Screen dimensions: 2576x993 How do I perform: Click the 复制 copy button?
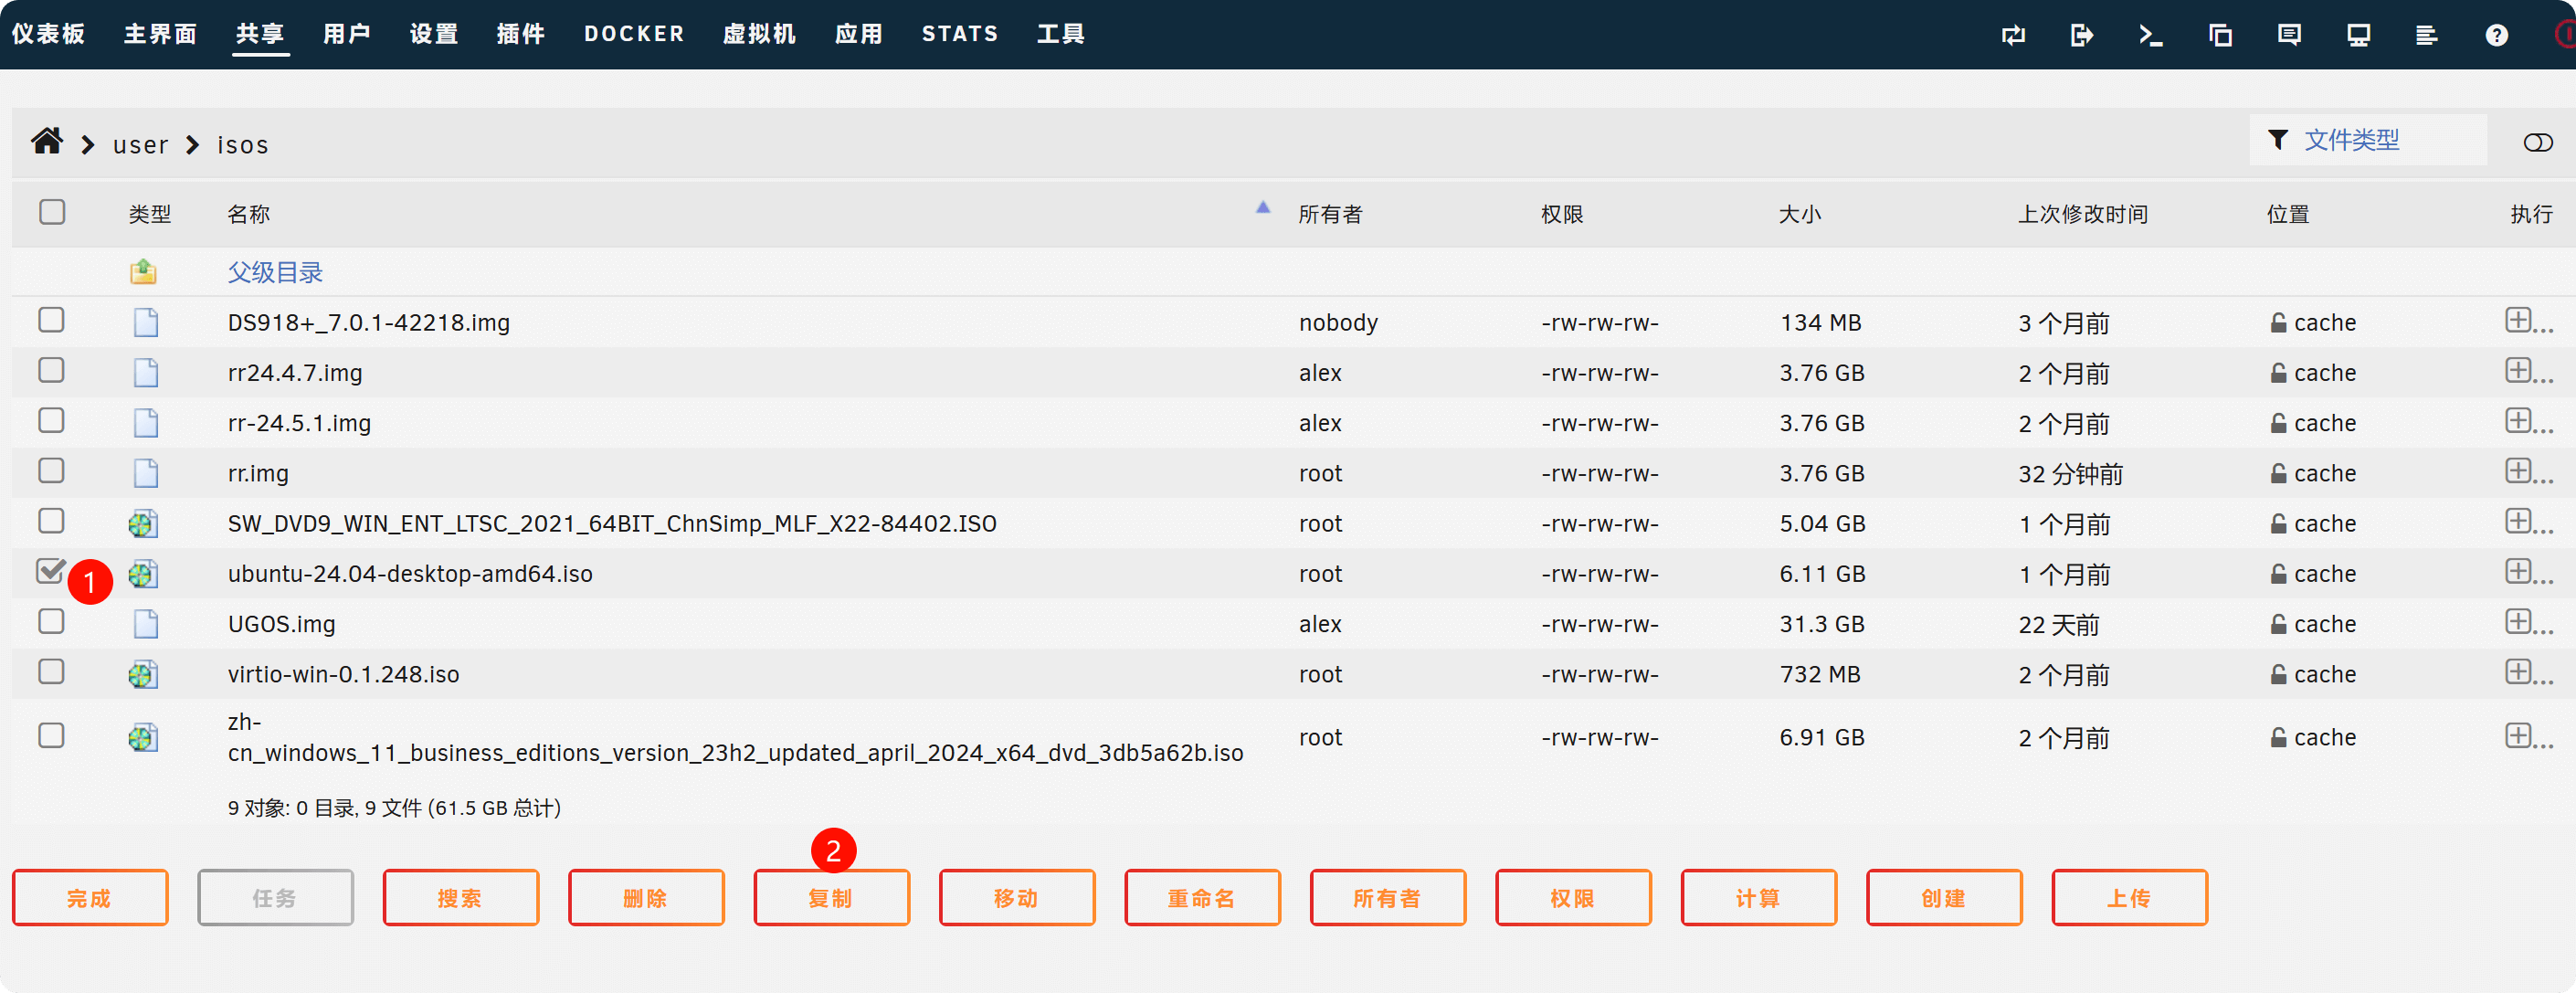click(x=831, y=897)
